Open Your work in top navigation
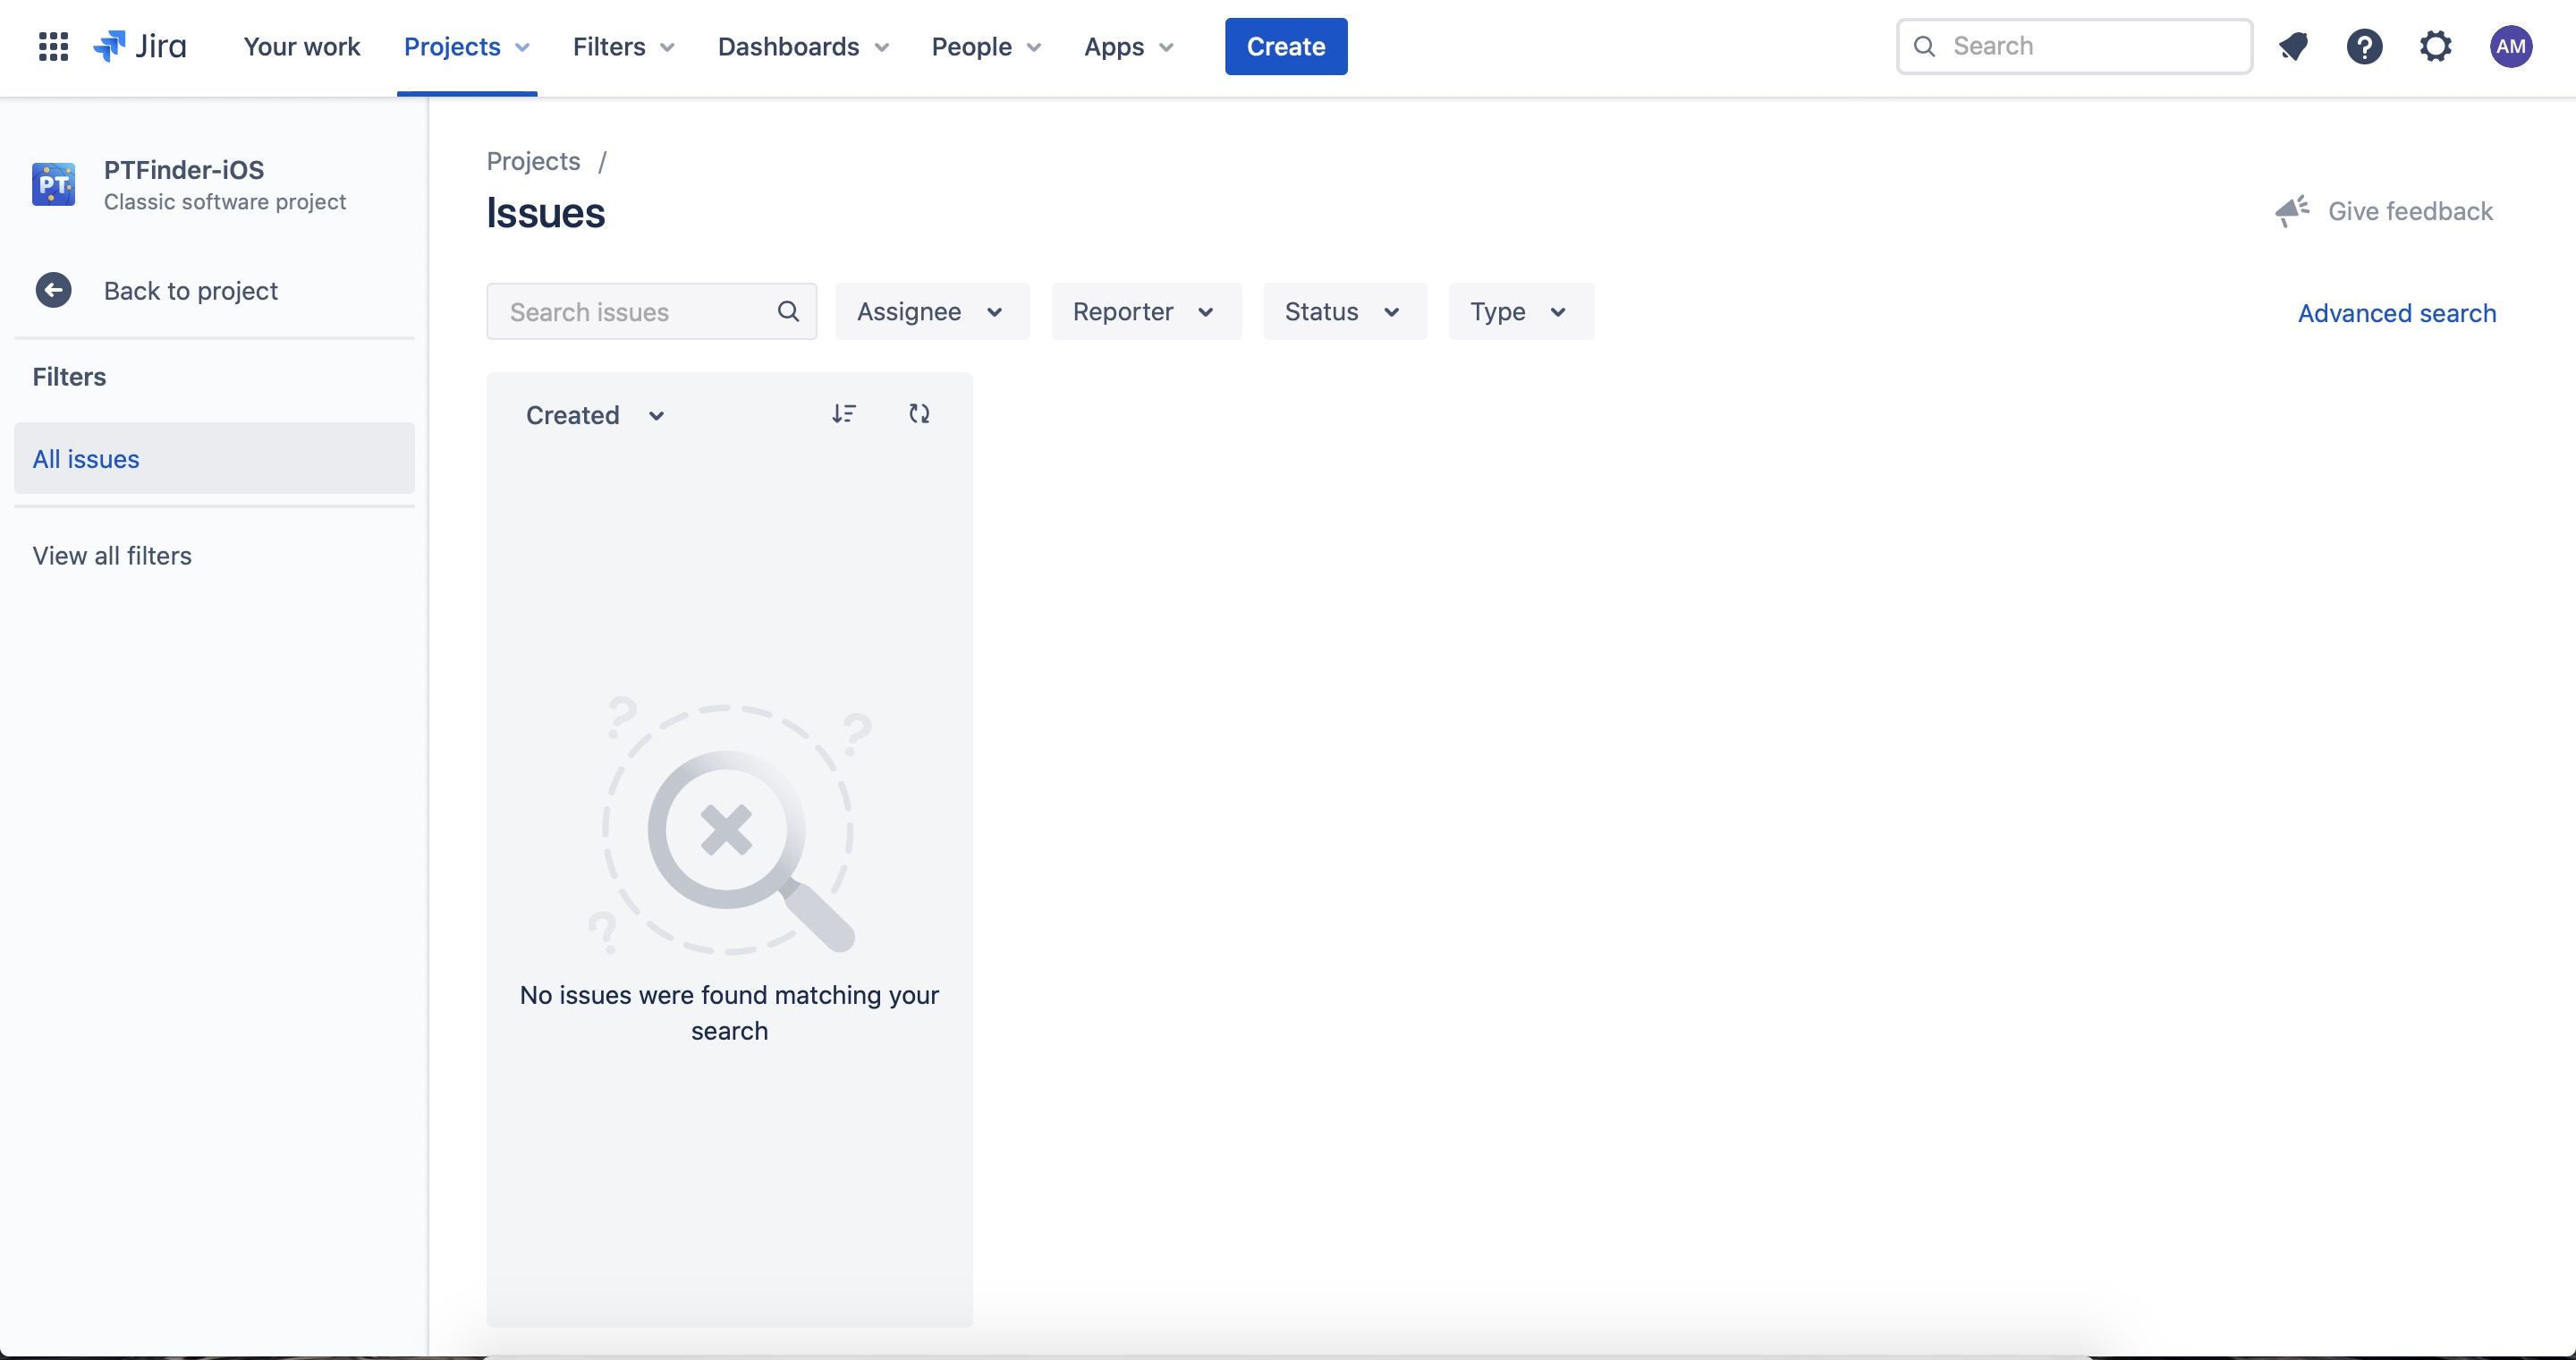 (x=302, y=47)
